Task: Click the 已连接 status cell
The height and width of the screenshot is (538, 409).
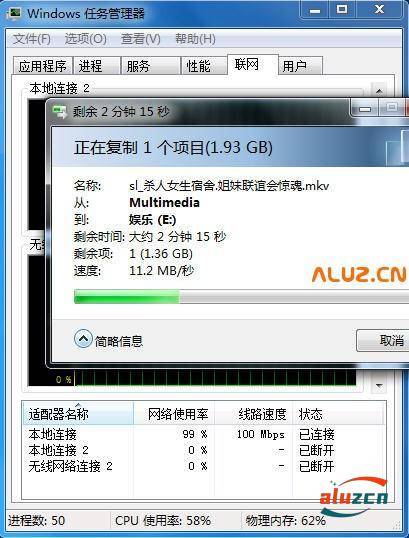Action: coord(316,434)
